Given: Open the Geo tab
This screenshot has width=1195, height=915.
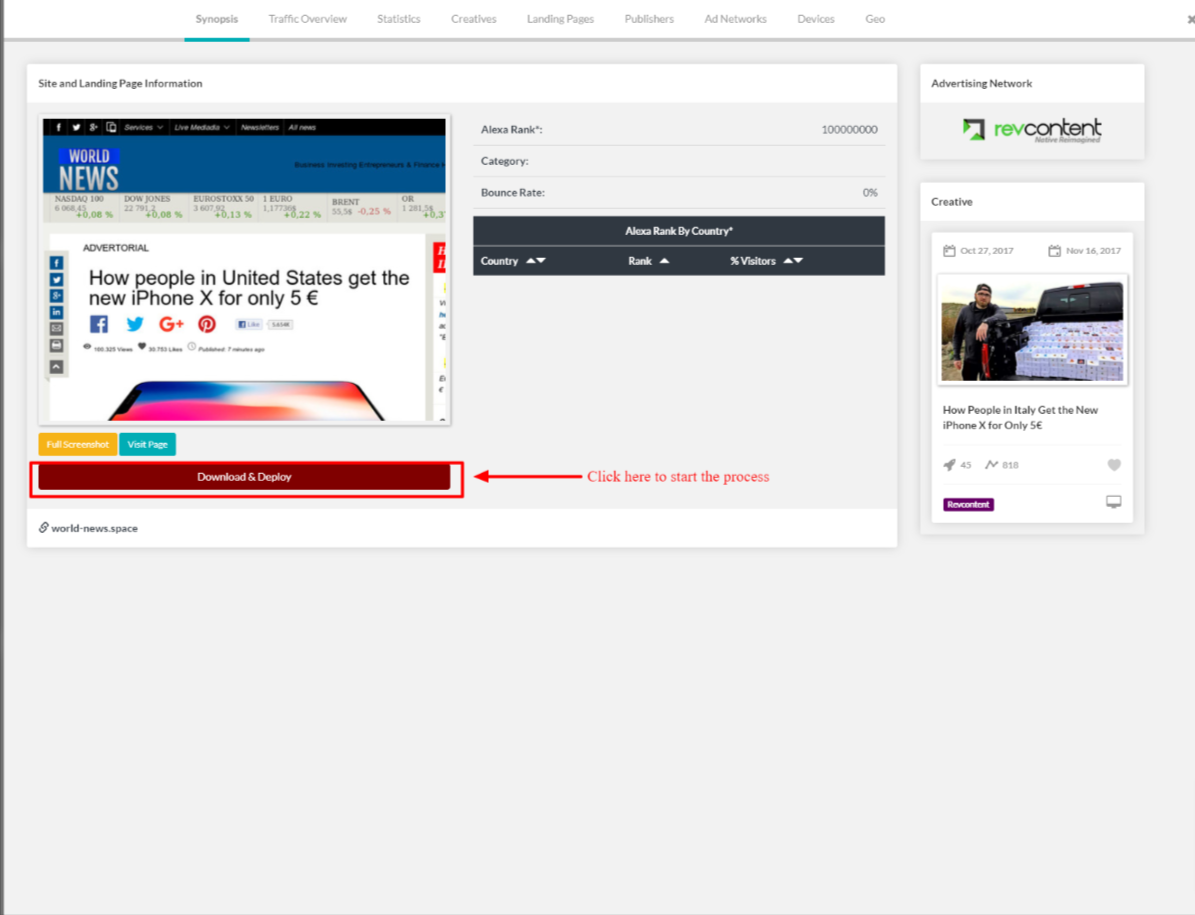Looking at the screenshot, I should point(875,19).
